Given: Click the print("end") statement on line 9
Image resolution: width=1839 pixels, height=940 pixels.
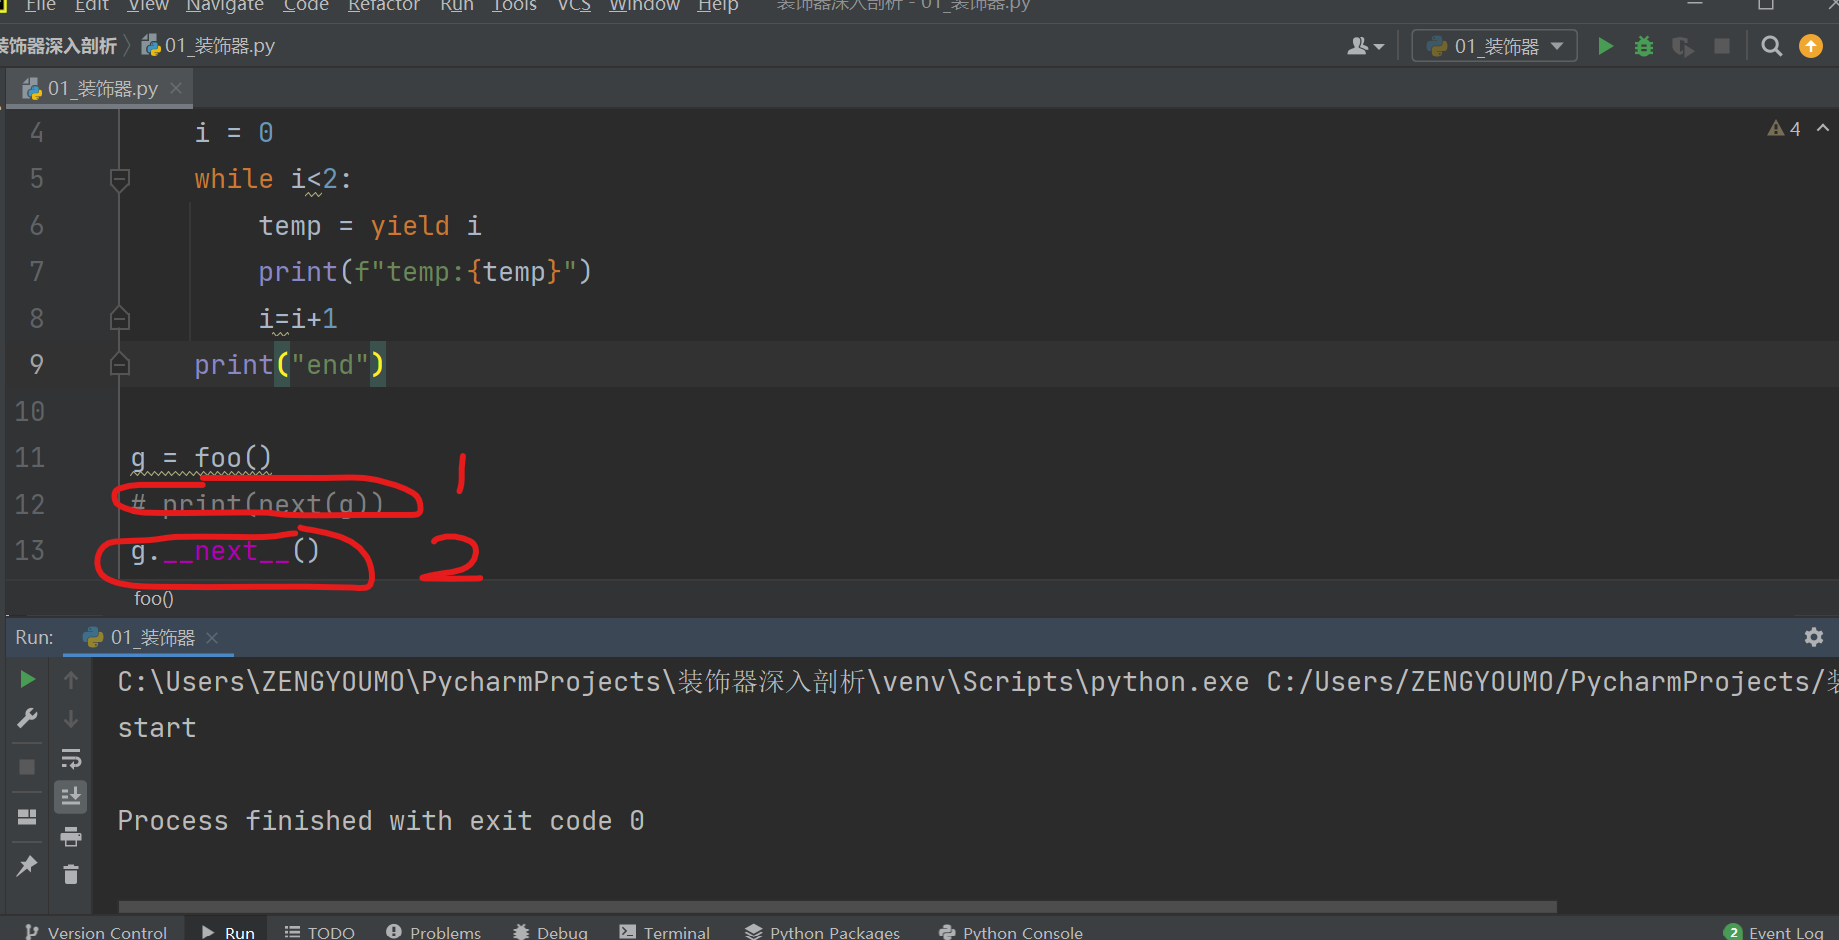Looking at the screenshot, I should click(289, 365).
